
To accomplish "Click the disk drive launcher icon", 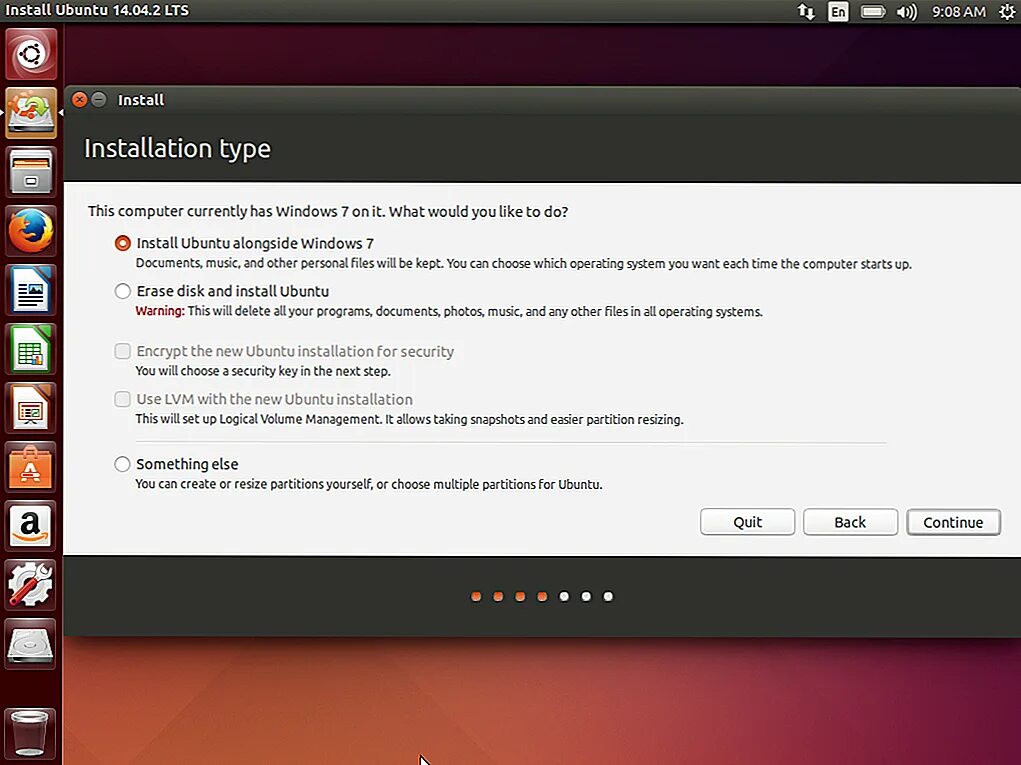I will click(x=31, y=645).
